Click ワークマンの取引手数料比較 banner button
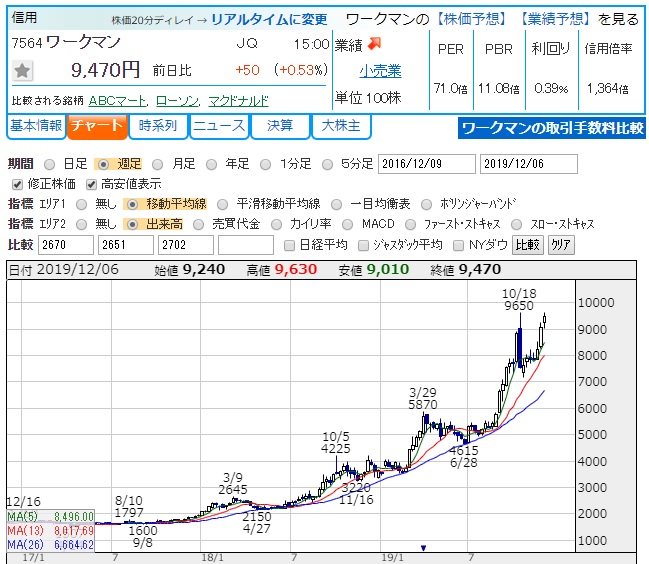The height and width of the screenshot is (564, 649). pyautogui.click(x=551, y=127)
